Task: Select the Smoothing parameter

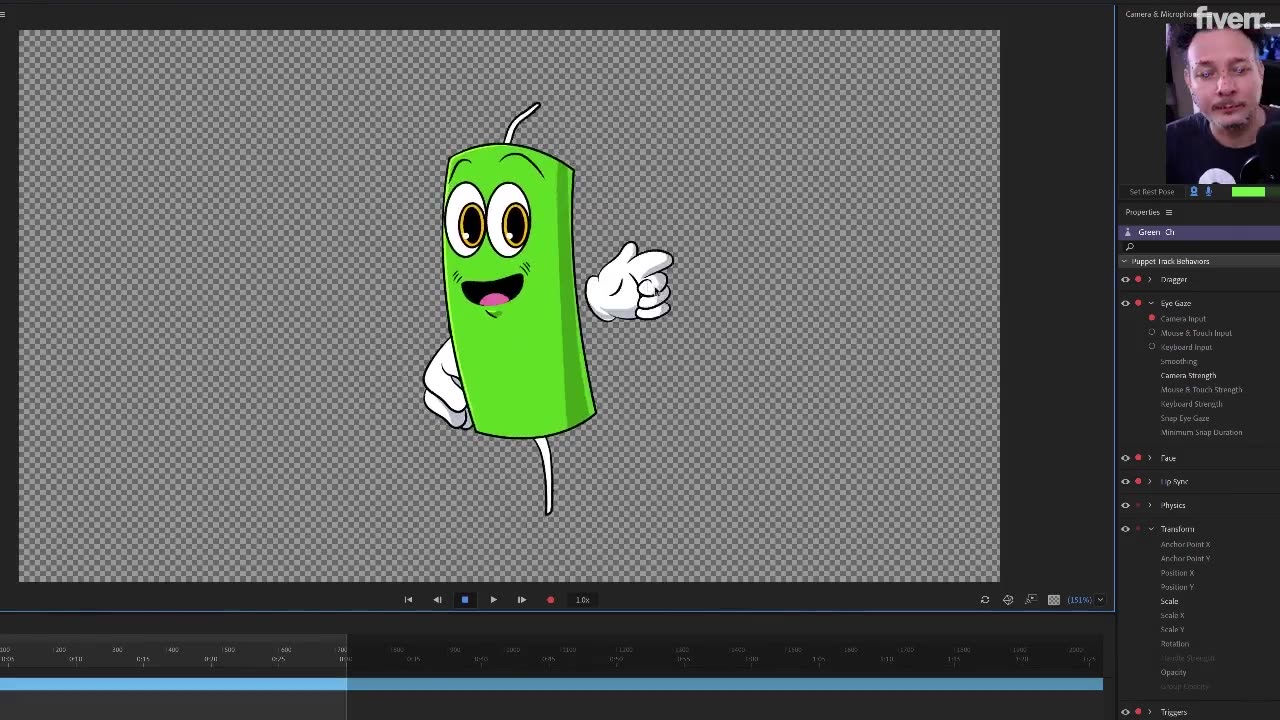Action: click(1179, 361)
